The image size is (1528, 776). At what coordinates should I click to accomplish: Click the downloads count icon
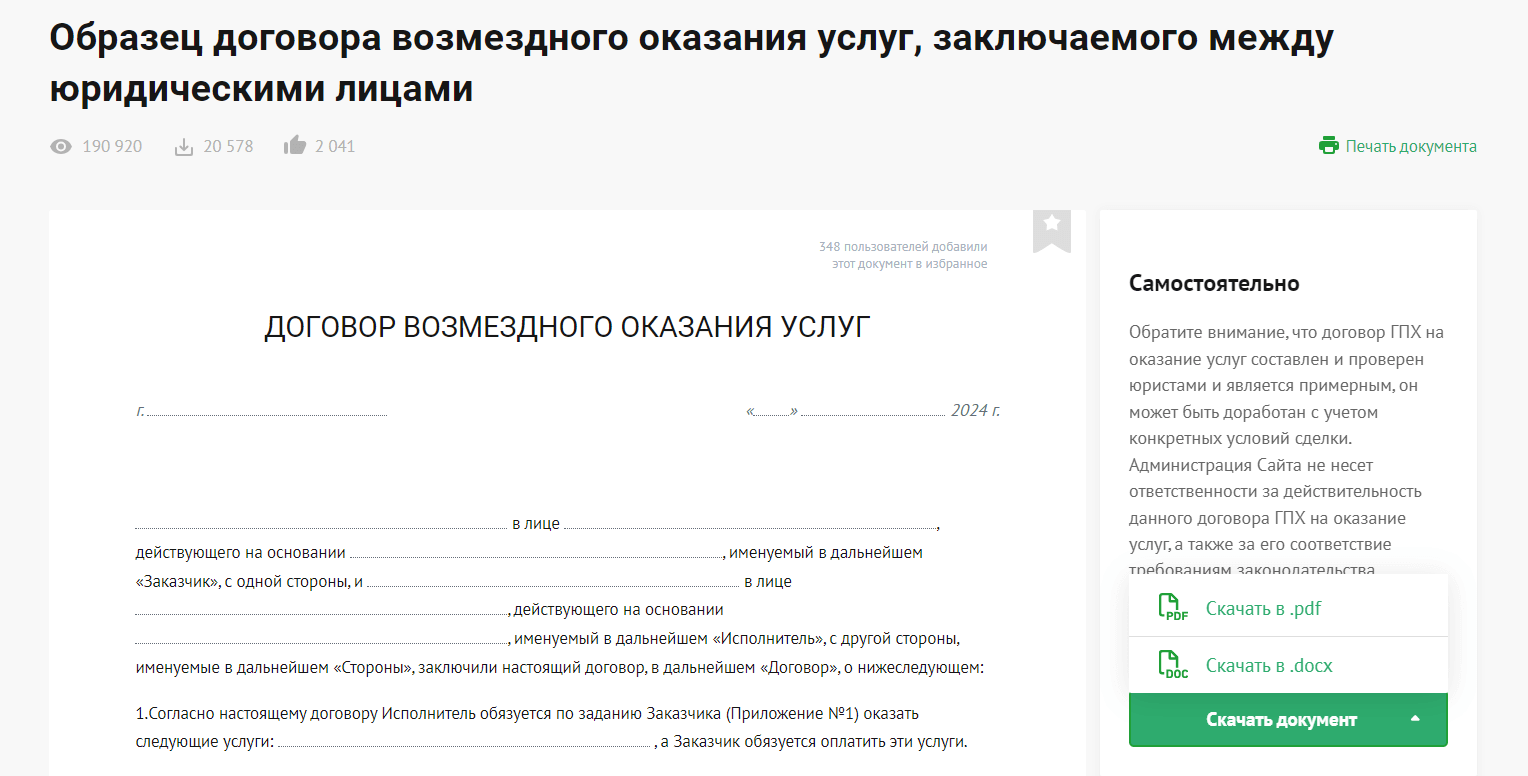coord(184,147)
